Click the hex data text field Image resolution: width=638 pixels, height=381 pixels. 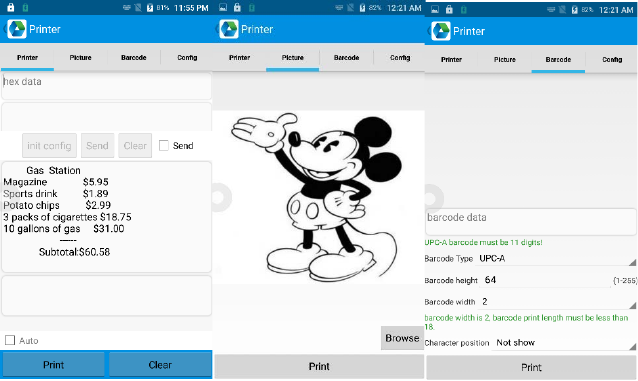click(x=106, y=86)
